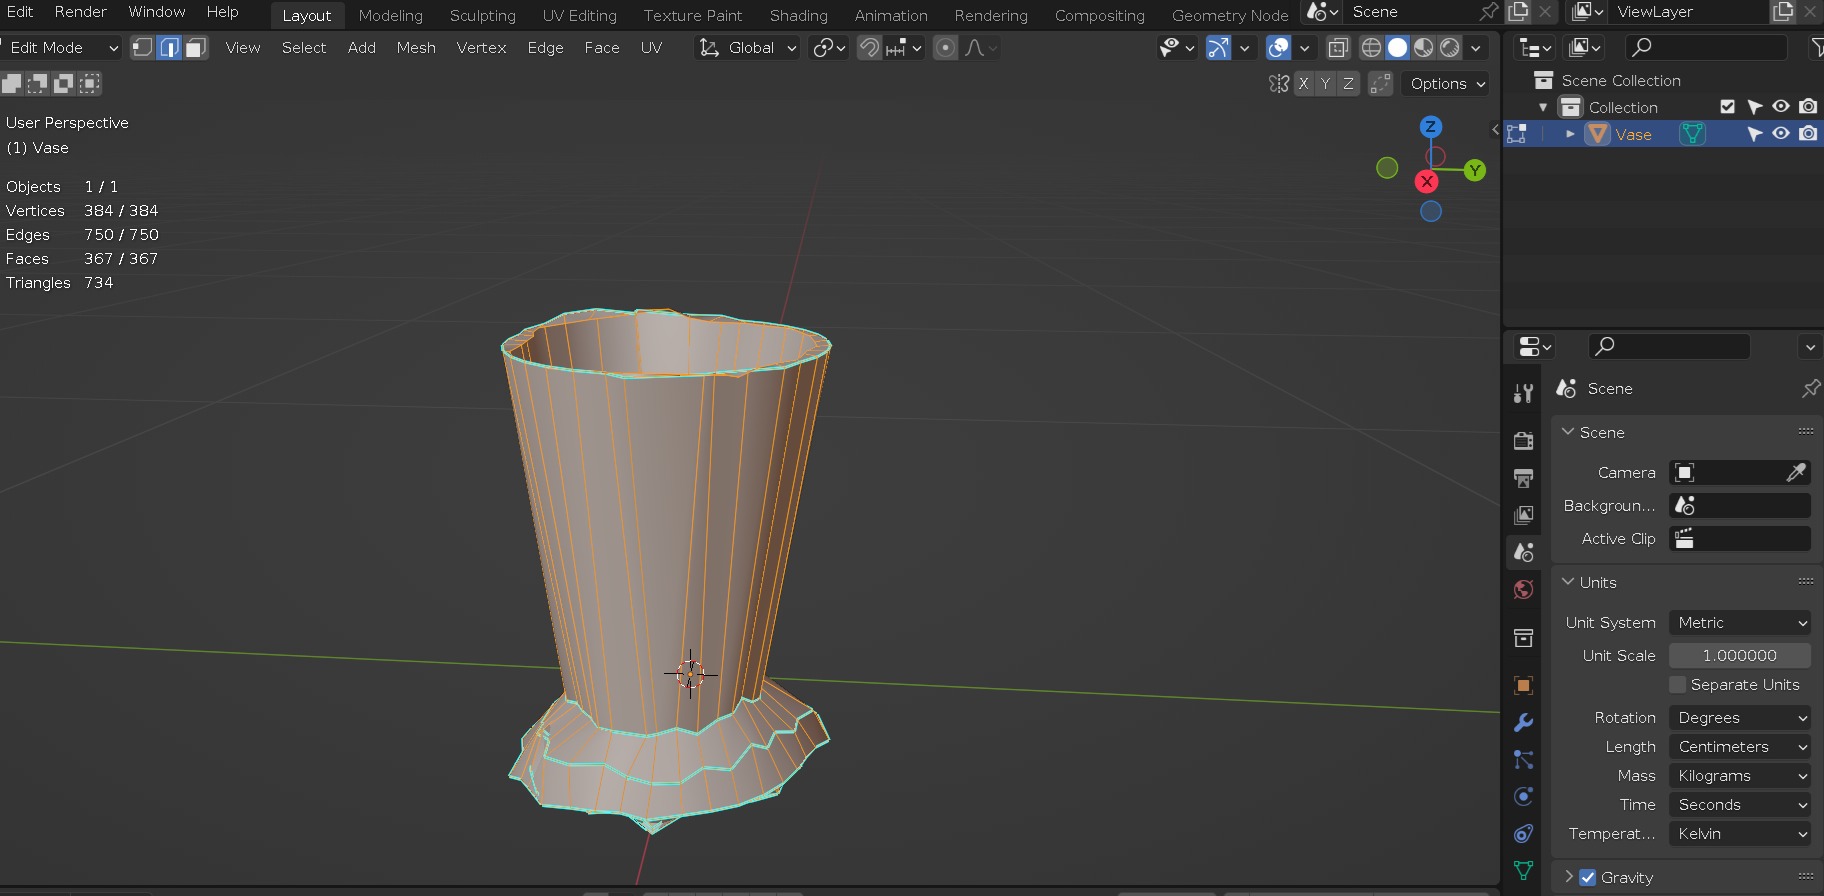Open Unit System Metric dropdown
Screen dimensions: 1824x896
pos(1740,622)
